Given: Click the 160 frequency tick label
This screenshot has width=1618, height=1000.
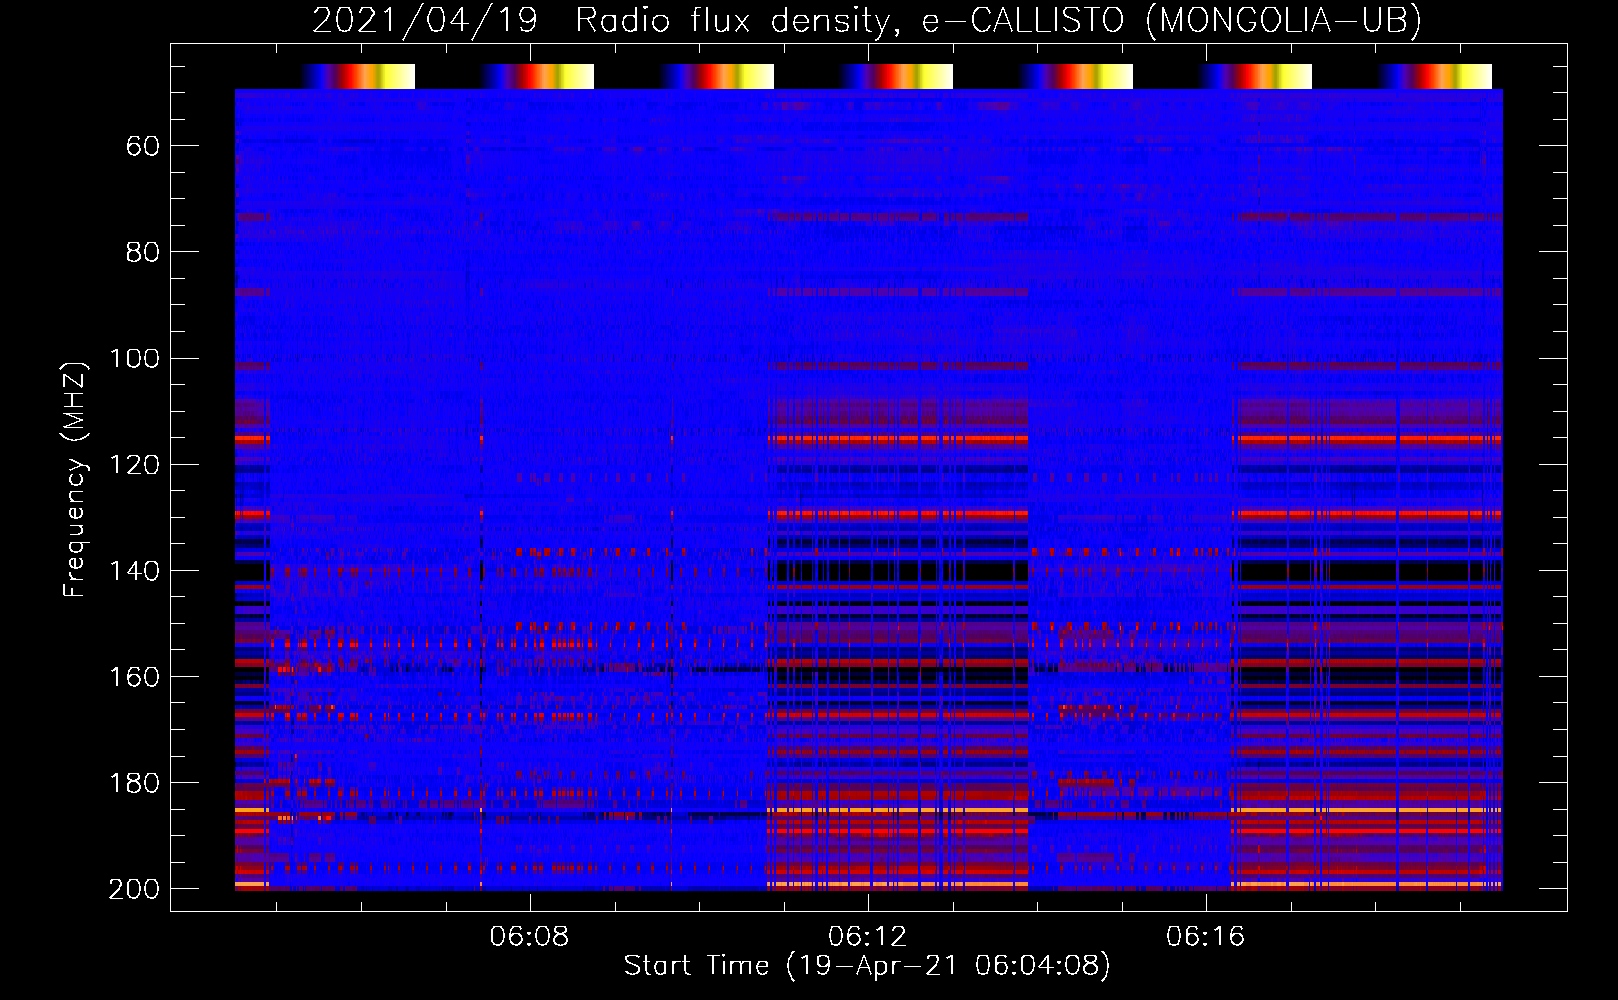Looking at the screenshot, I should click(x=134, y=676).
